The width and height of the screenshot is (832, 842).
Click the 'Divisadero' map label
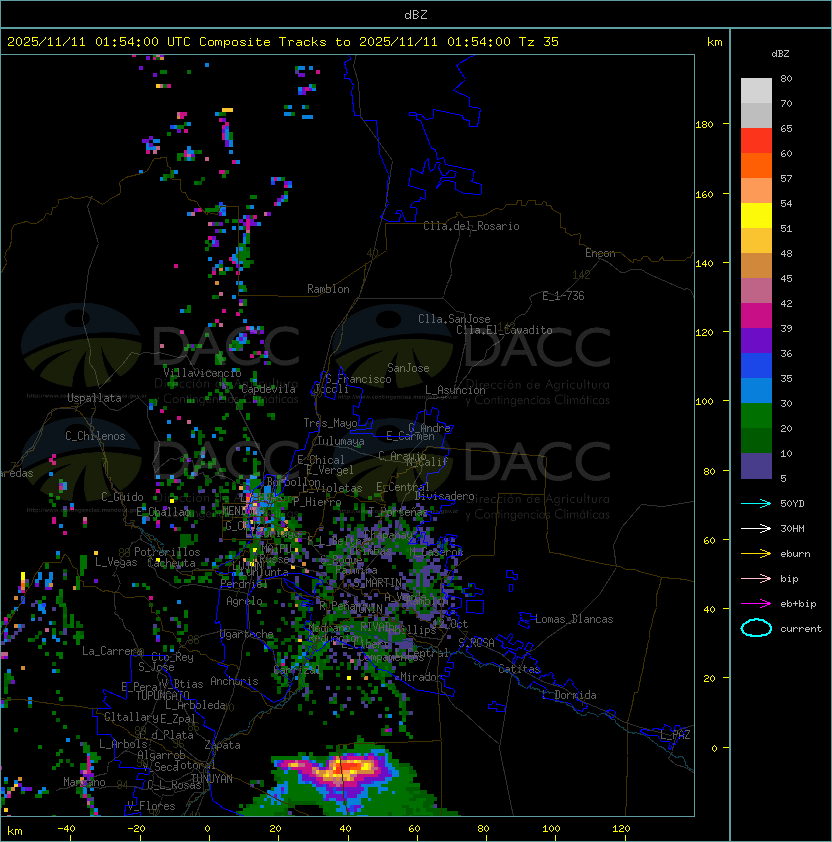445,496
